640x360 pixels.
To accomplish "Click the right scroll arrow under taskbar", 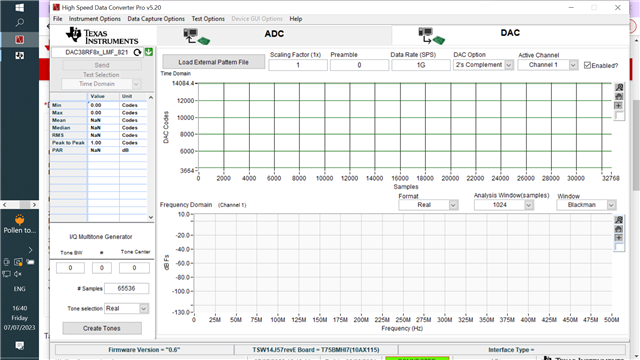I will click(34, 204).
